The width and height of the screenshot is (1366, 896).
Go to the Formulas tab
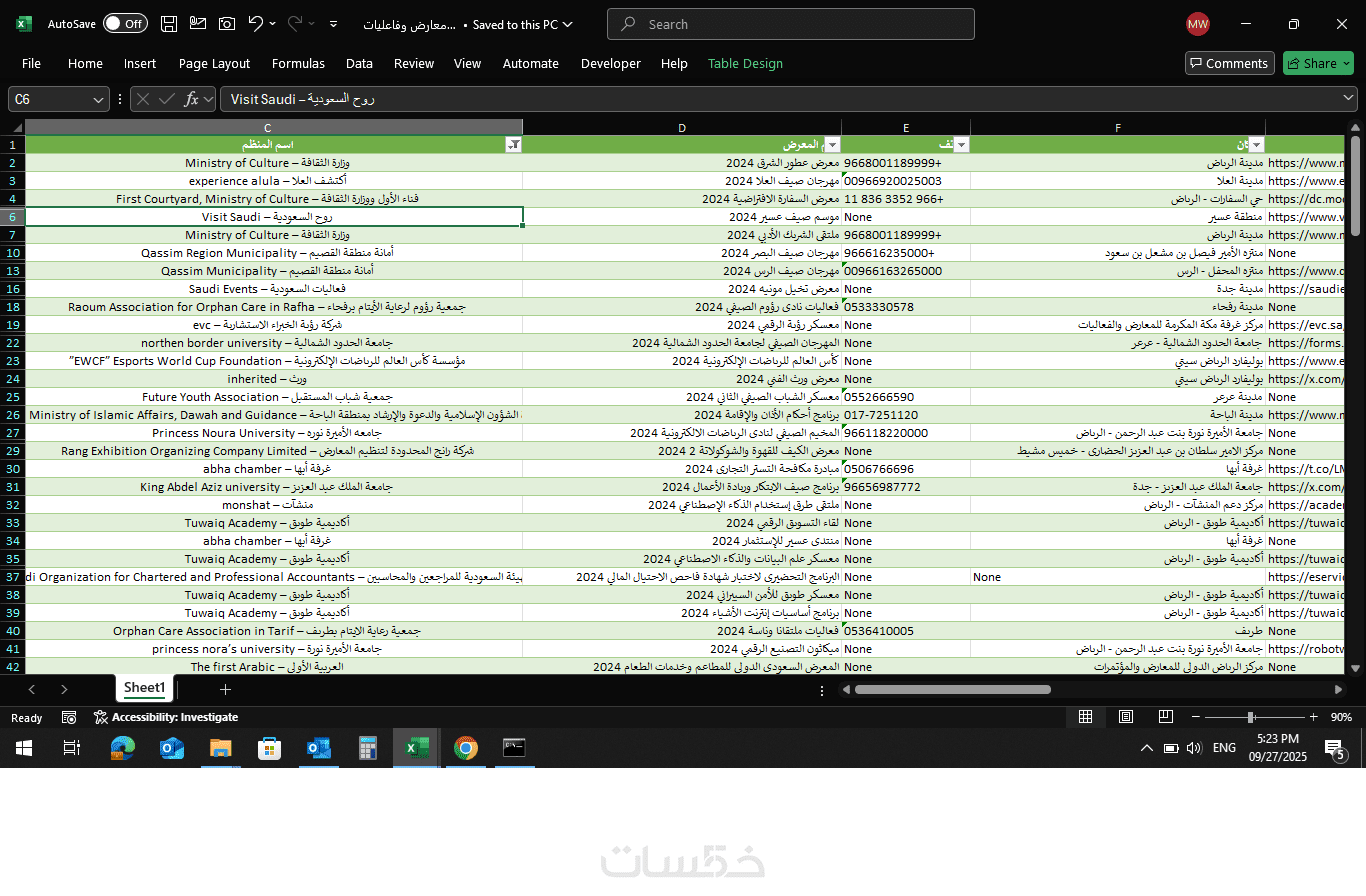coord(298,63)
